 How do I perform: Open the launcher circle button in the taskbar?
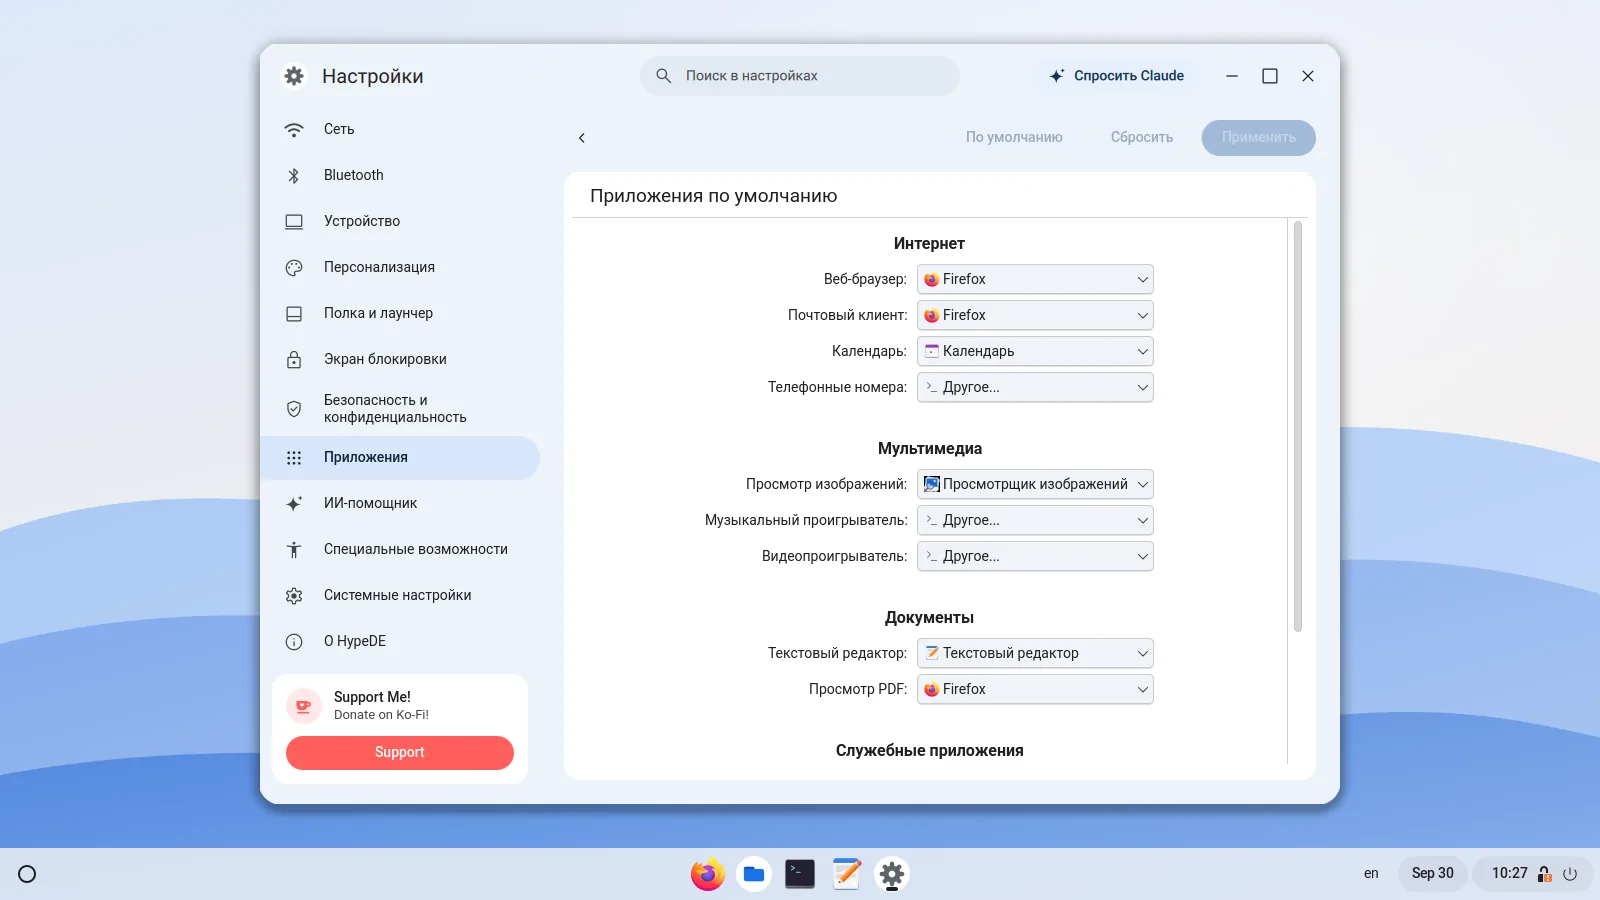pyautogui.click(x=27, y=874)
